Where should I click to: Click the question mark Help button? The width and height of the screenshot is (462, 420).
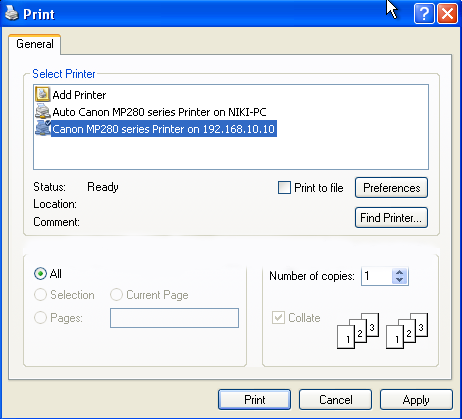click(424, 14)
